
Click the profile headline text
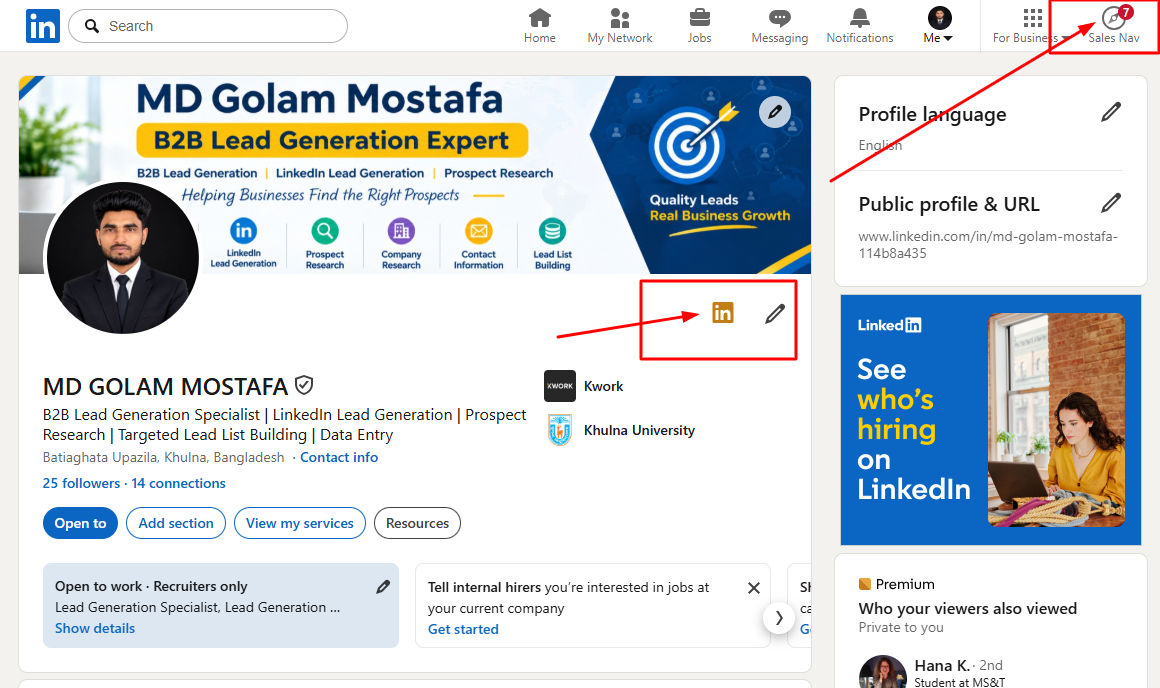point(285,425)
